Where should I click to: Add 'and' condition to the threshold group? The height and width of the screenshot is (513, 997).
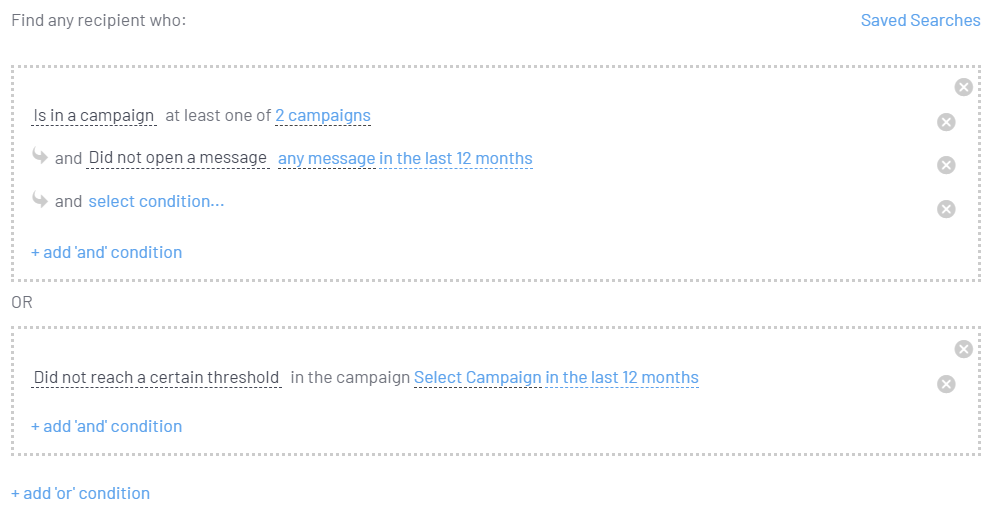click(106, 427)
